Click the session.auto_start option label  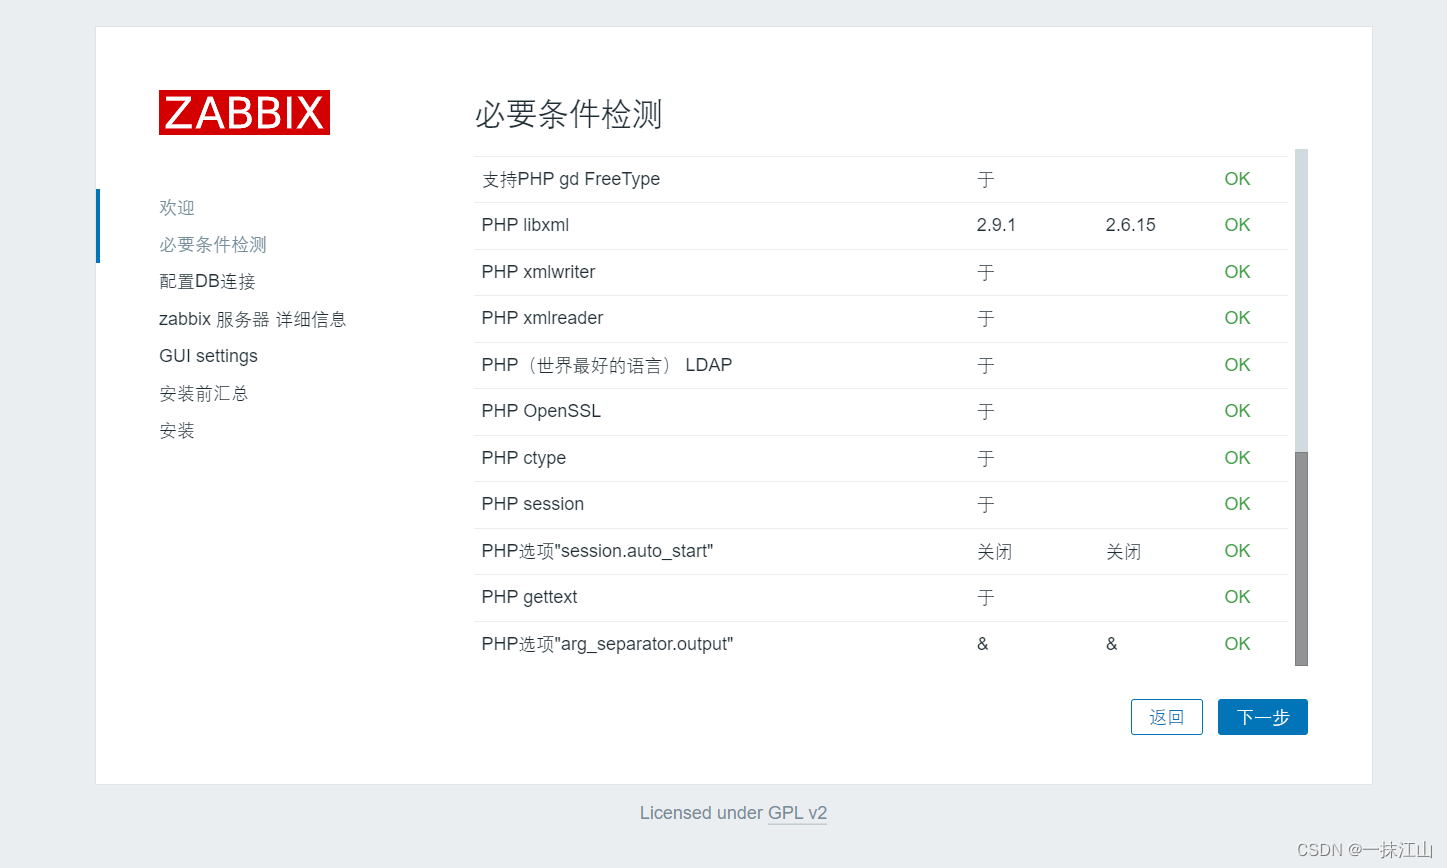[x=597, y=551]
